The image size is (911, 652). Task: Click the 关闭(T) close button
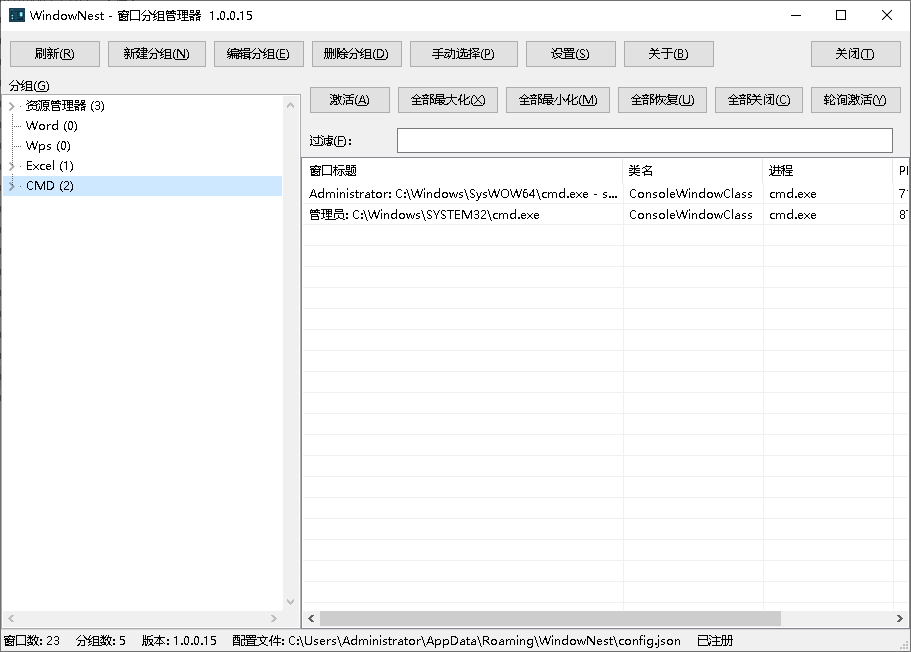(856, 54)
